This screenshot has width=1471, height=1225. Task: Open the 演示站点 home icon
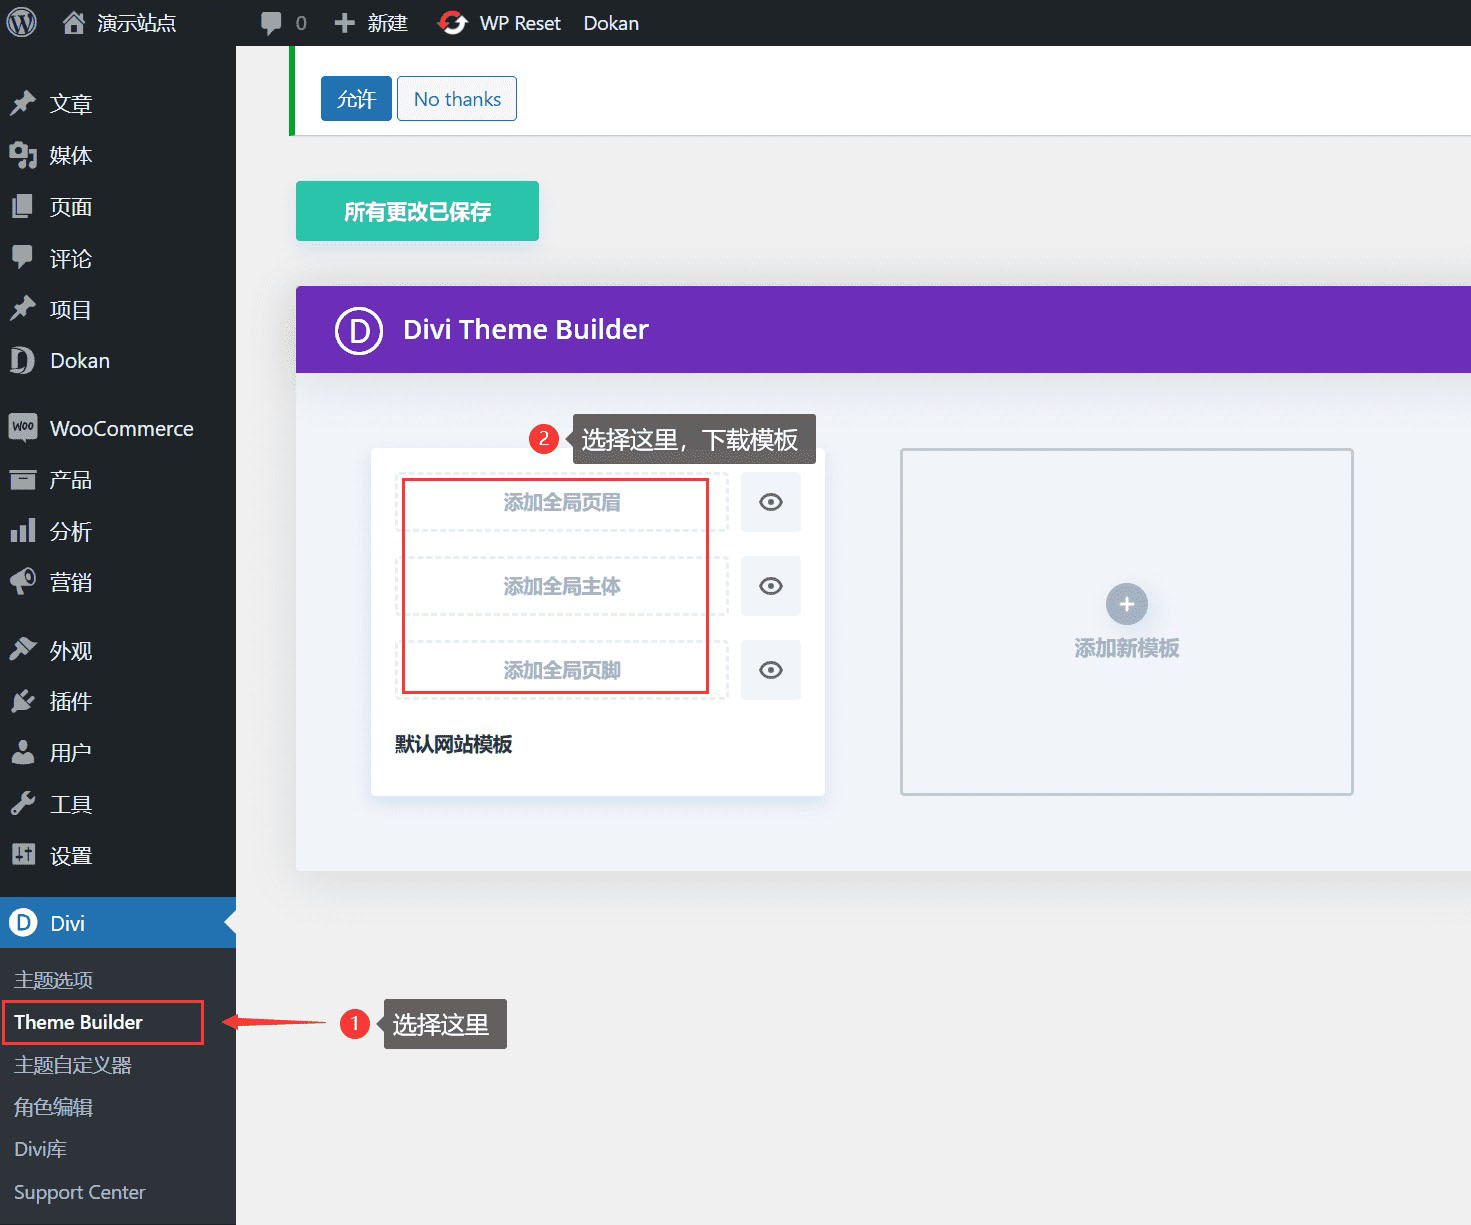pos(73,22)
